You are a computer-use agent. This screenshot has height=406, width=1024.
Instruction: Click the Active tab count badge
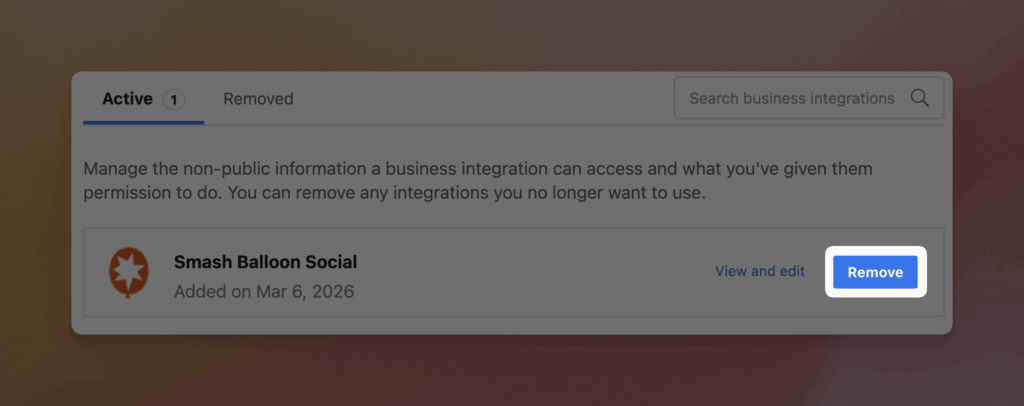point(174,99)
